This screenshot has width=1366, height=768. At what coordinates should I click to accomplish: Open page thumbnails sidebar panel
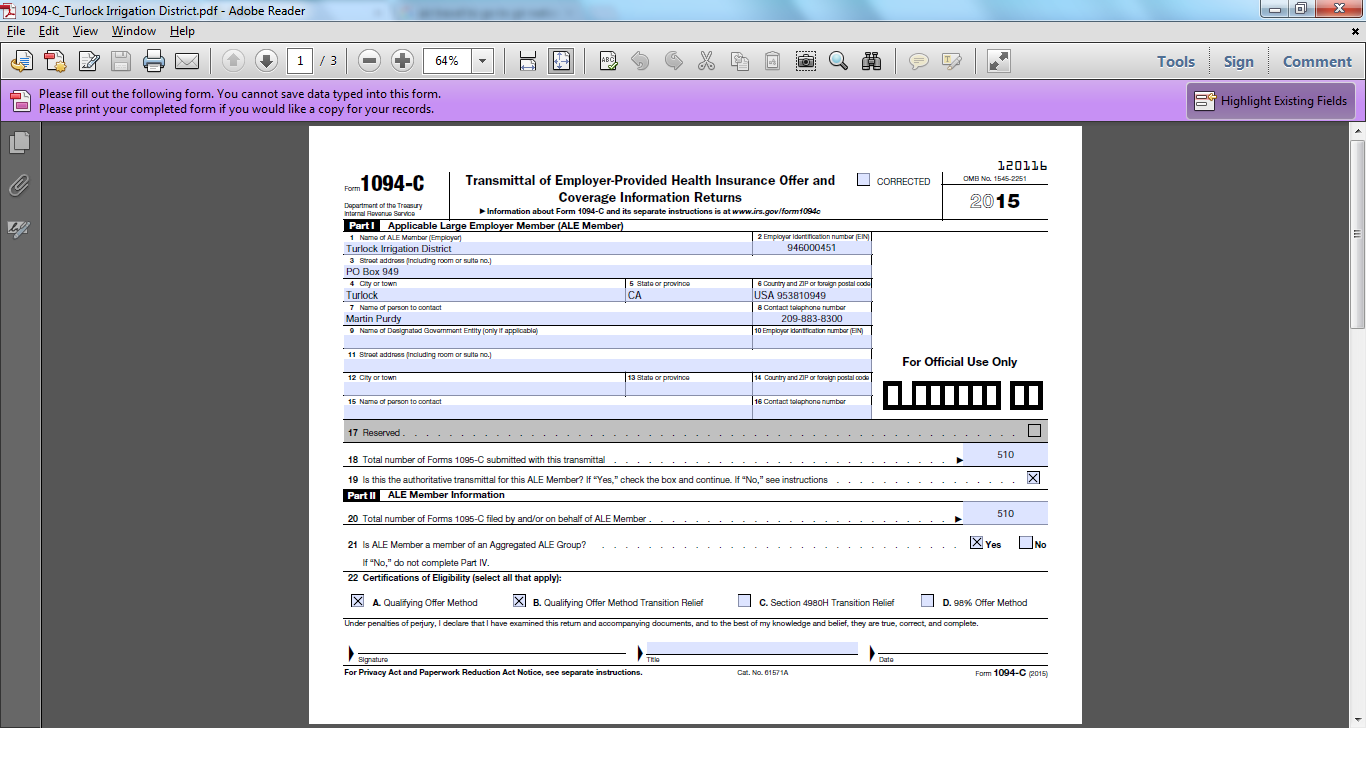click(x=19, y=143)
